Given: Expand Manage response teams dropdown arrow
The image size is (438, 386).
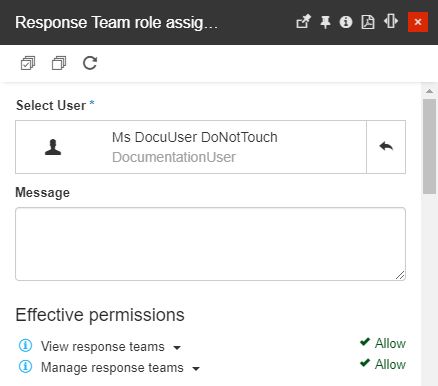Looking at the screenshot, I should pyautogui.click(x=196, y=369).
